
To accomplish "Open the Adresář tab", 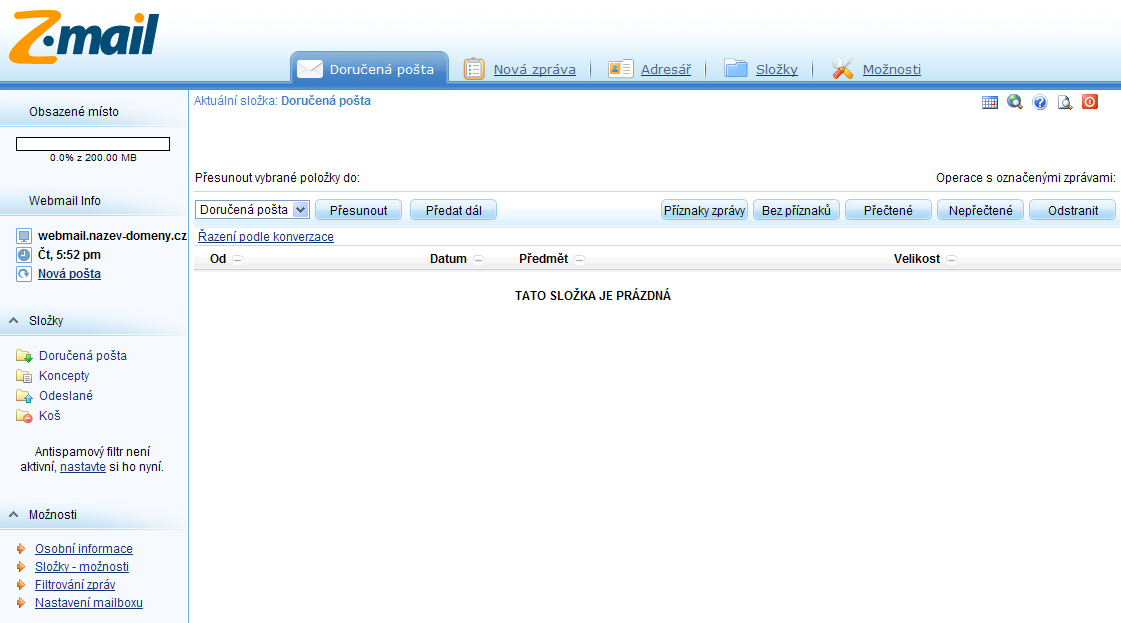I will click(x=667, y=69).
